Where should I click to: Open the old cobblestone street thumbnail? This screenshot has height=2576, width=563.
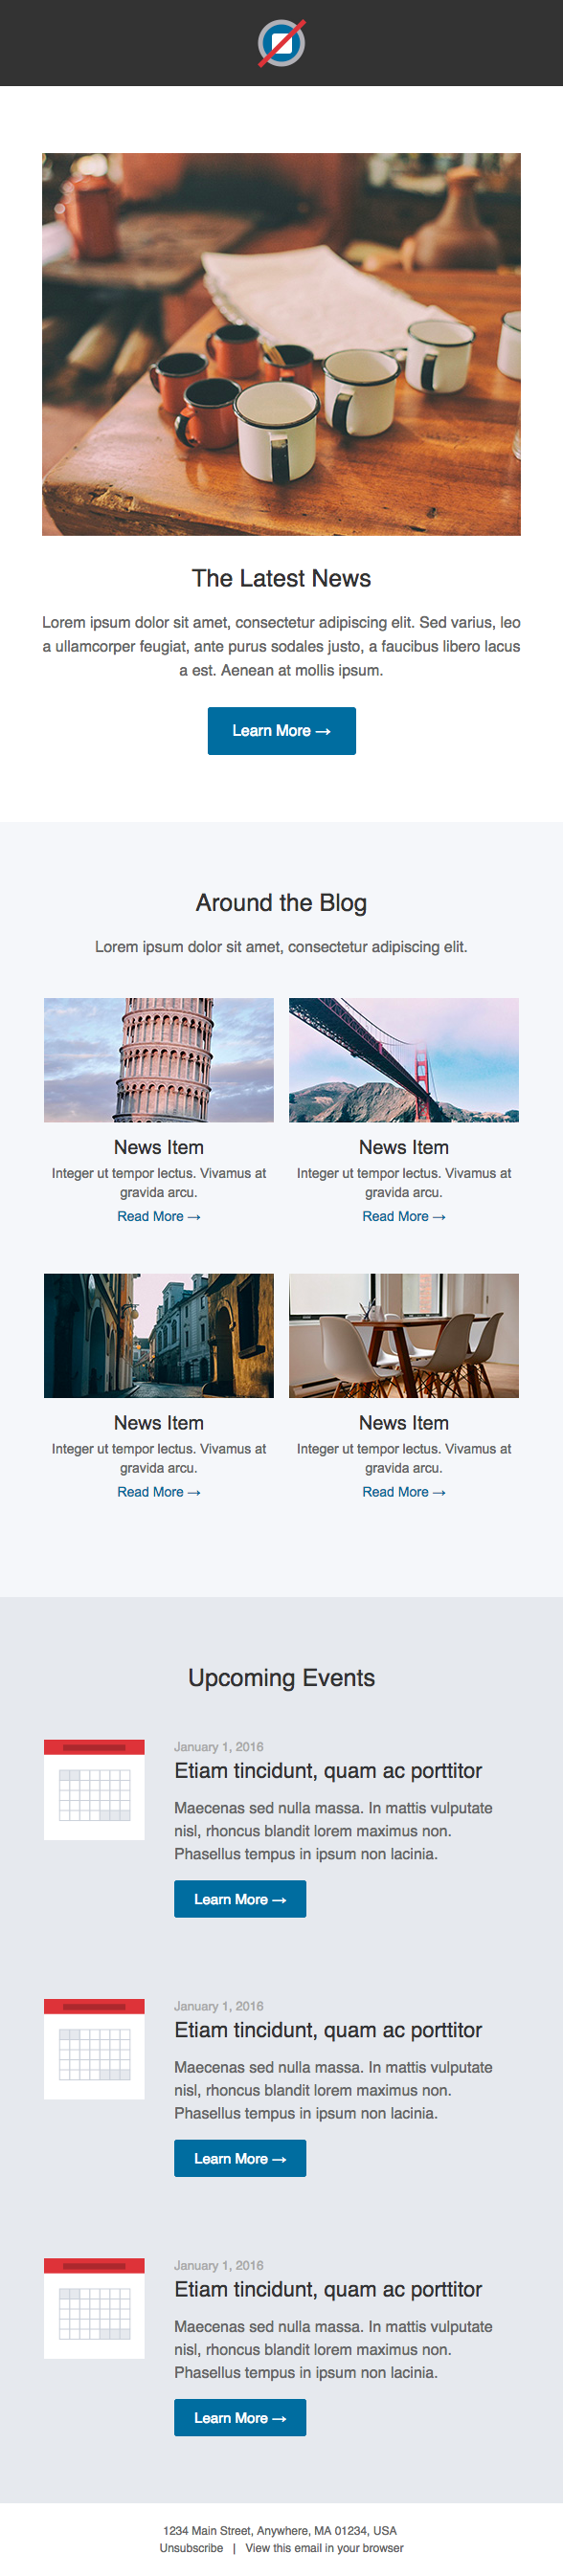tap(159, 1336)
